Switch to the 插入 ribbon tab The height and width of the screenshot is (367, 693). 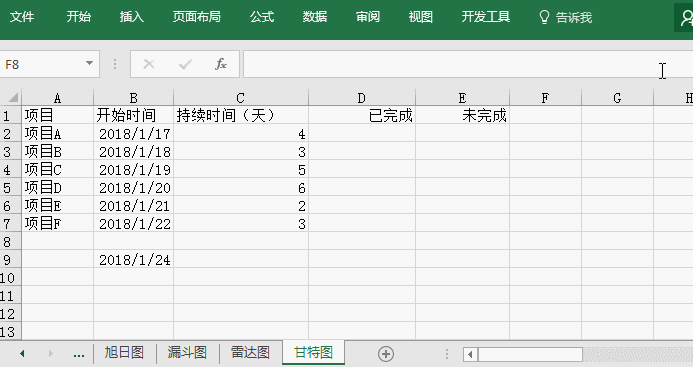[x=132, y=17]
